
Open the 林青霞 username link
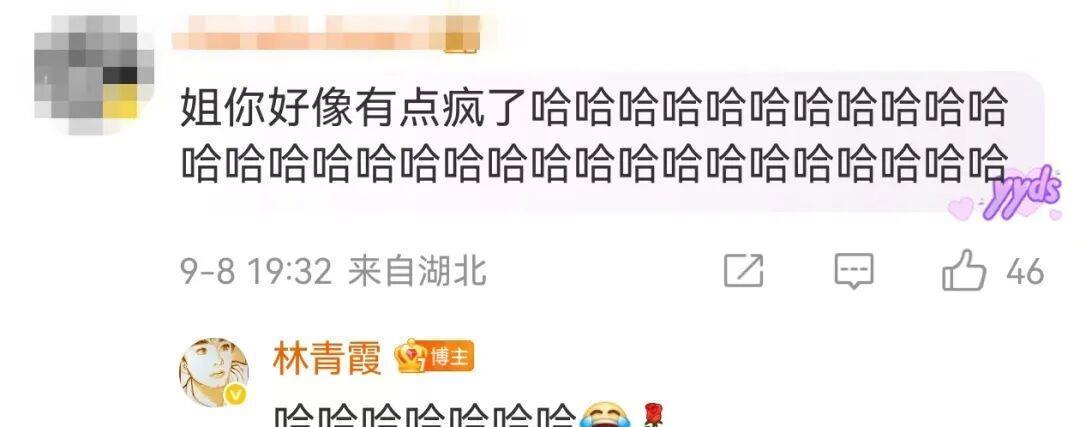327,357
